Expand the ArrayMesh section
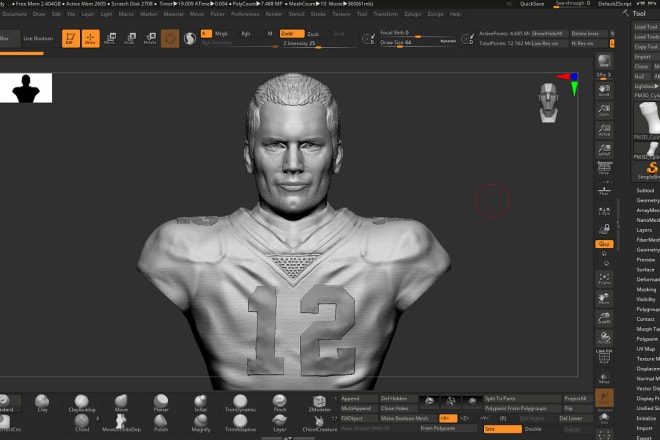The width and height of the screenshot is (660, 440). [647, 210]
